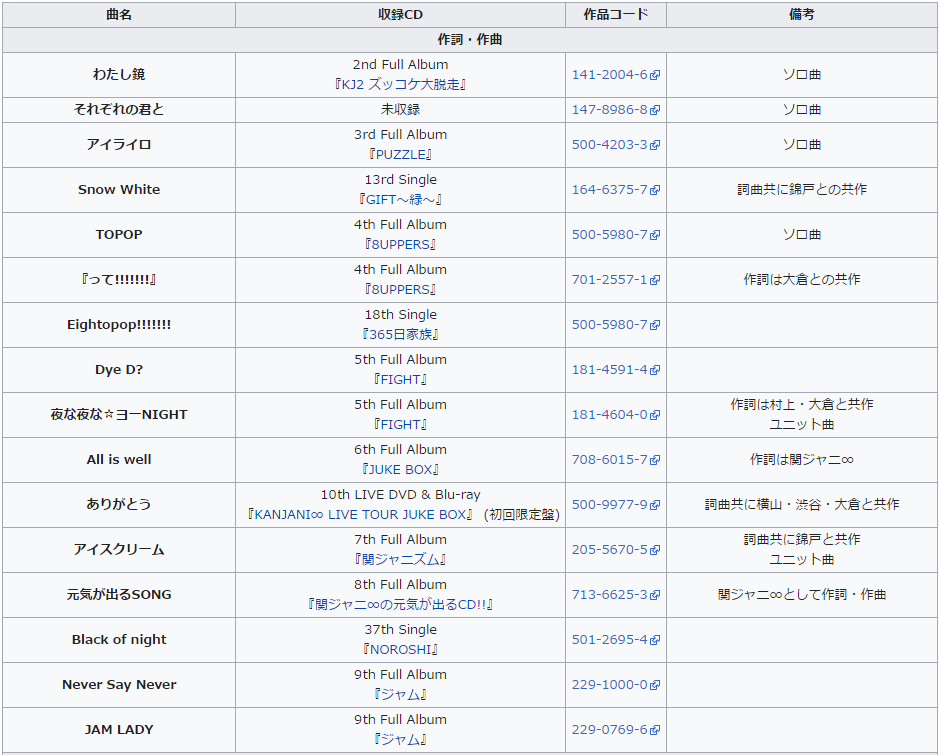Open work code link 181-4591-4
939x755 pixels.
[x=616, y=369]
